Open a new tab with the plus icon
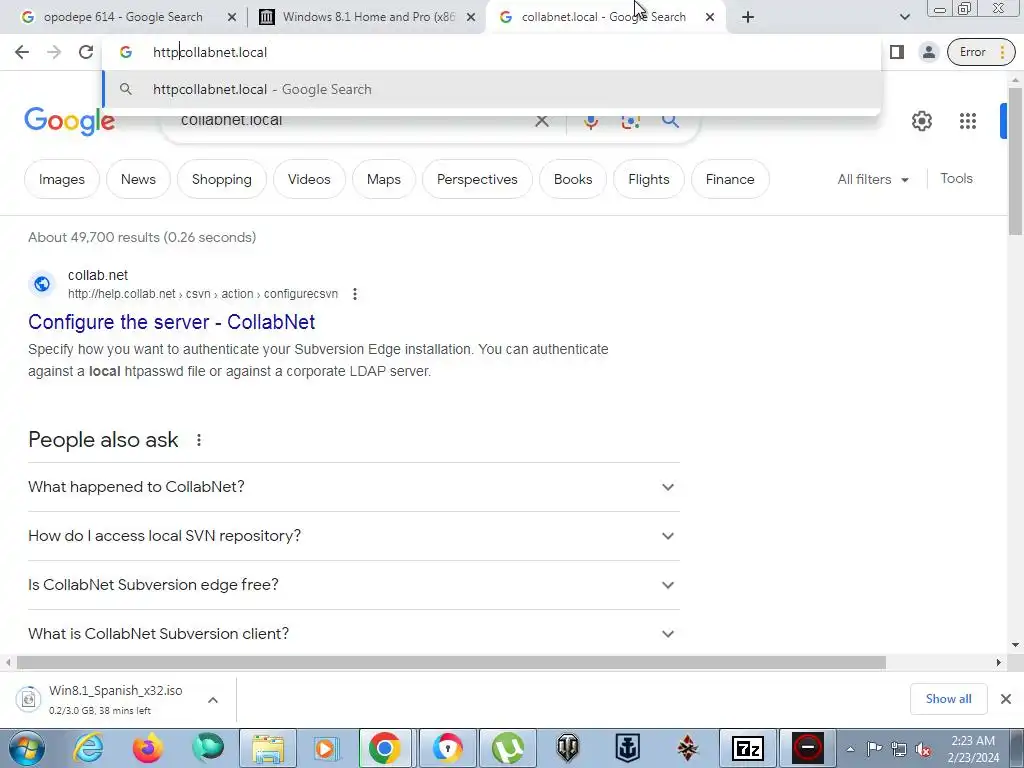The width and height of the screenshot is (1024, 768). click(x=748, y=17)
